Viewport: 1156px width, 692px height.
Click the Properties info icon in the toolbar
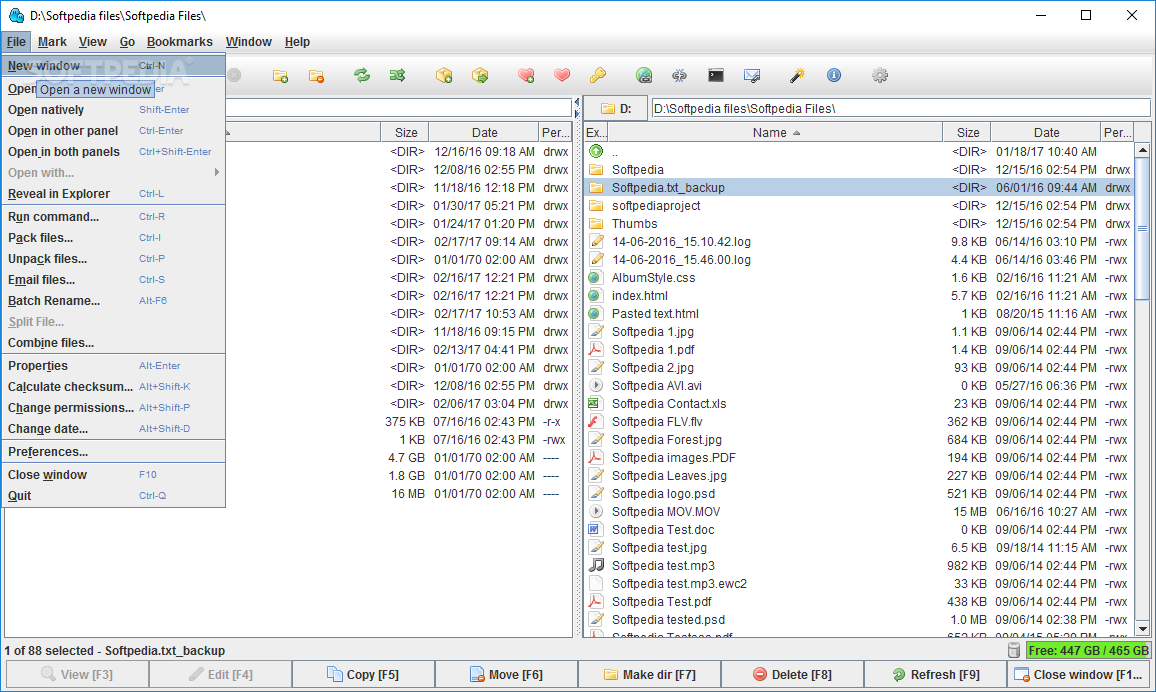tap(834, 75)
